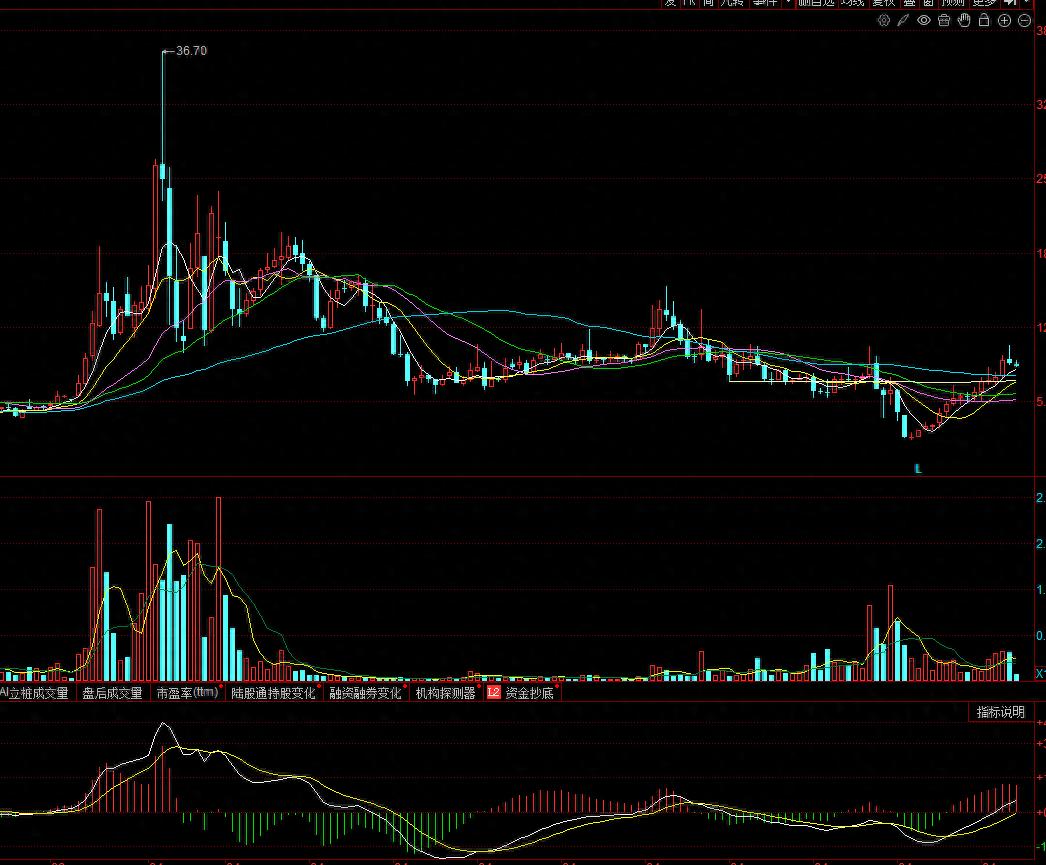Open the 更多 menu in the top toolbar

(984, 3)
